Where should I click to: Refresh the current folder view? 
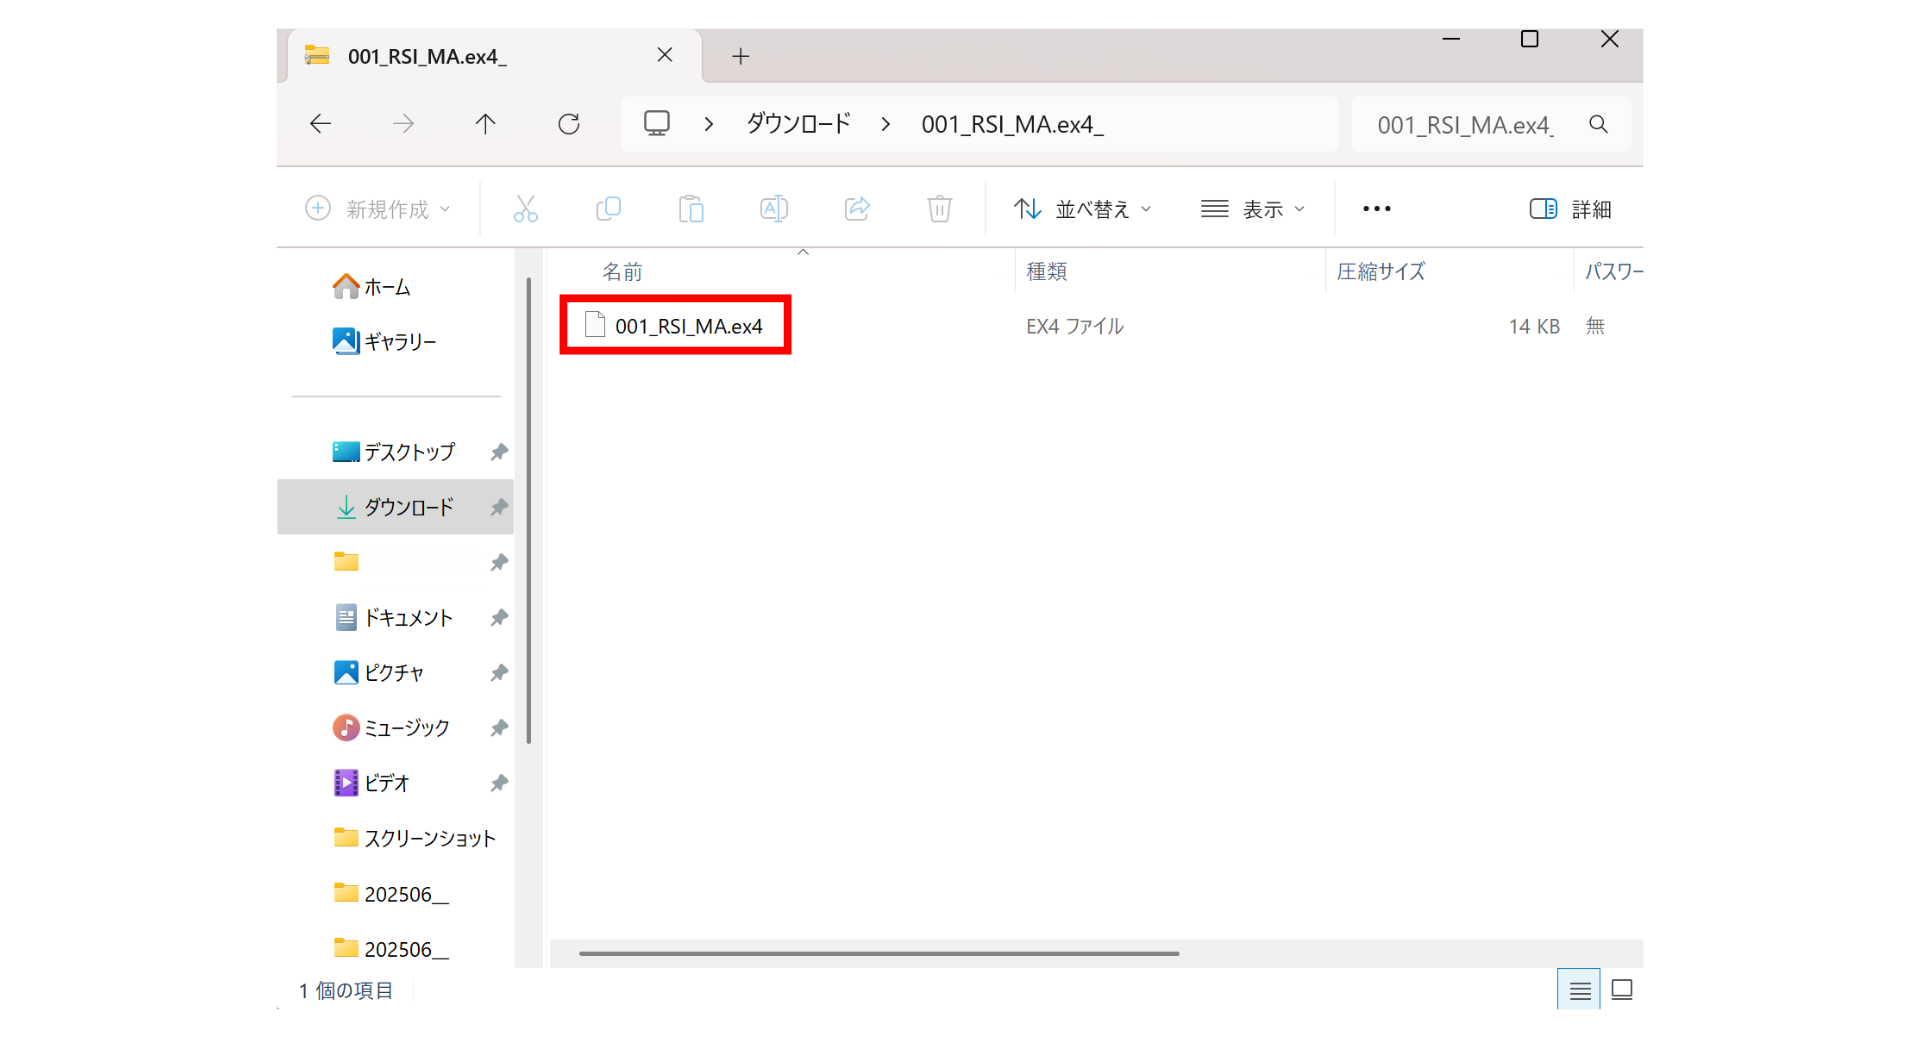click(569, 124)
